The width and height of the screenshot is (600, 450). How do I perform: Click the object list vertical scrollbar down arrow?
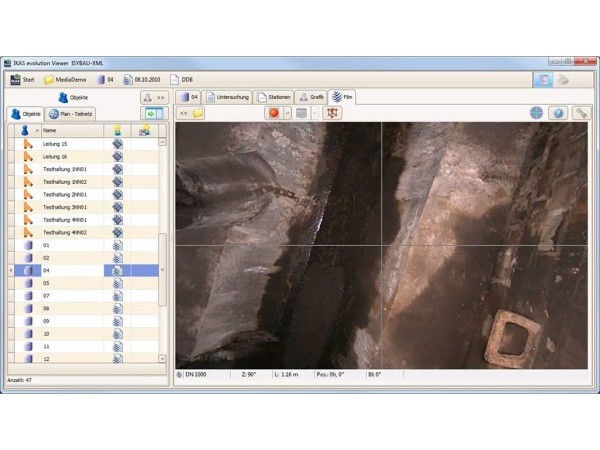click(x=162, y=358)
